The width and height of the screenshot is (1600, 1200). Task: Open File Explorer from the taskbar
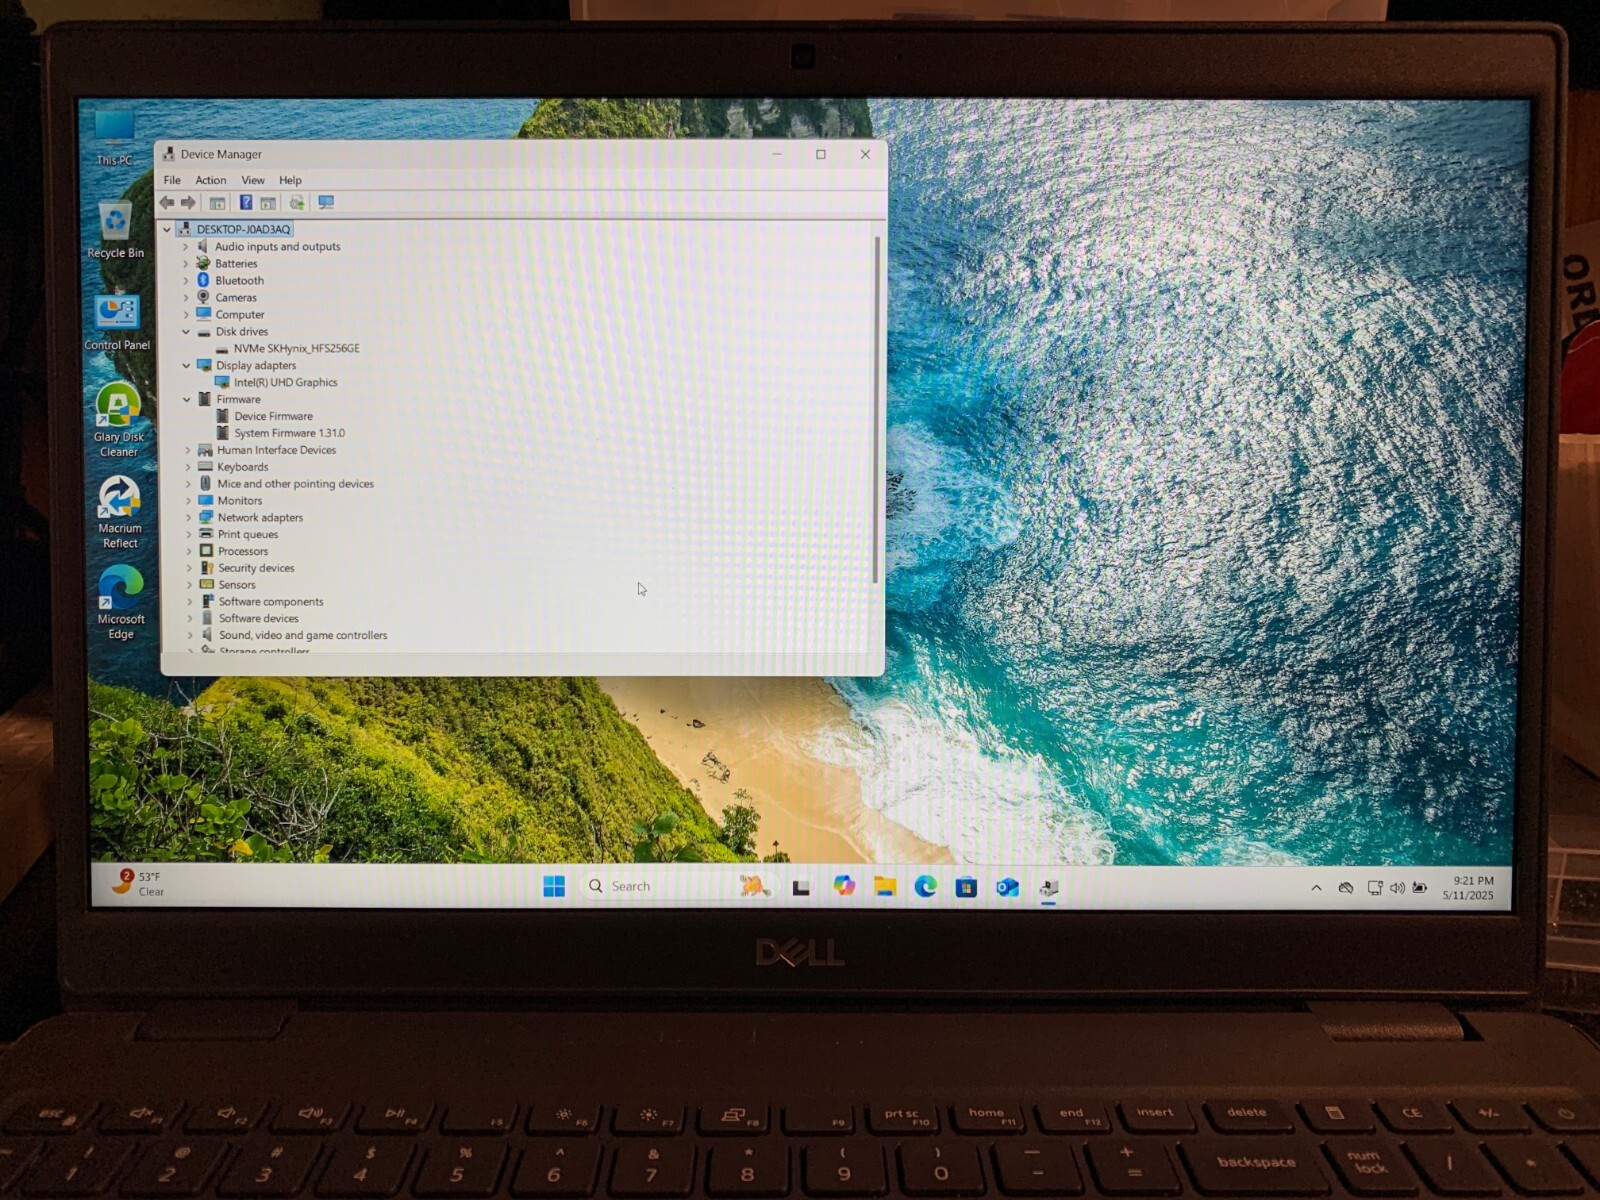pos(885,886)
